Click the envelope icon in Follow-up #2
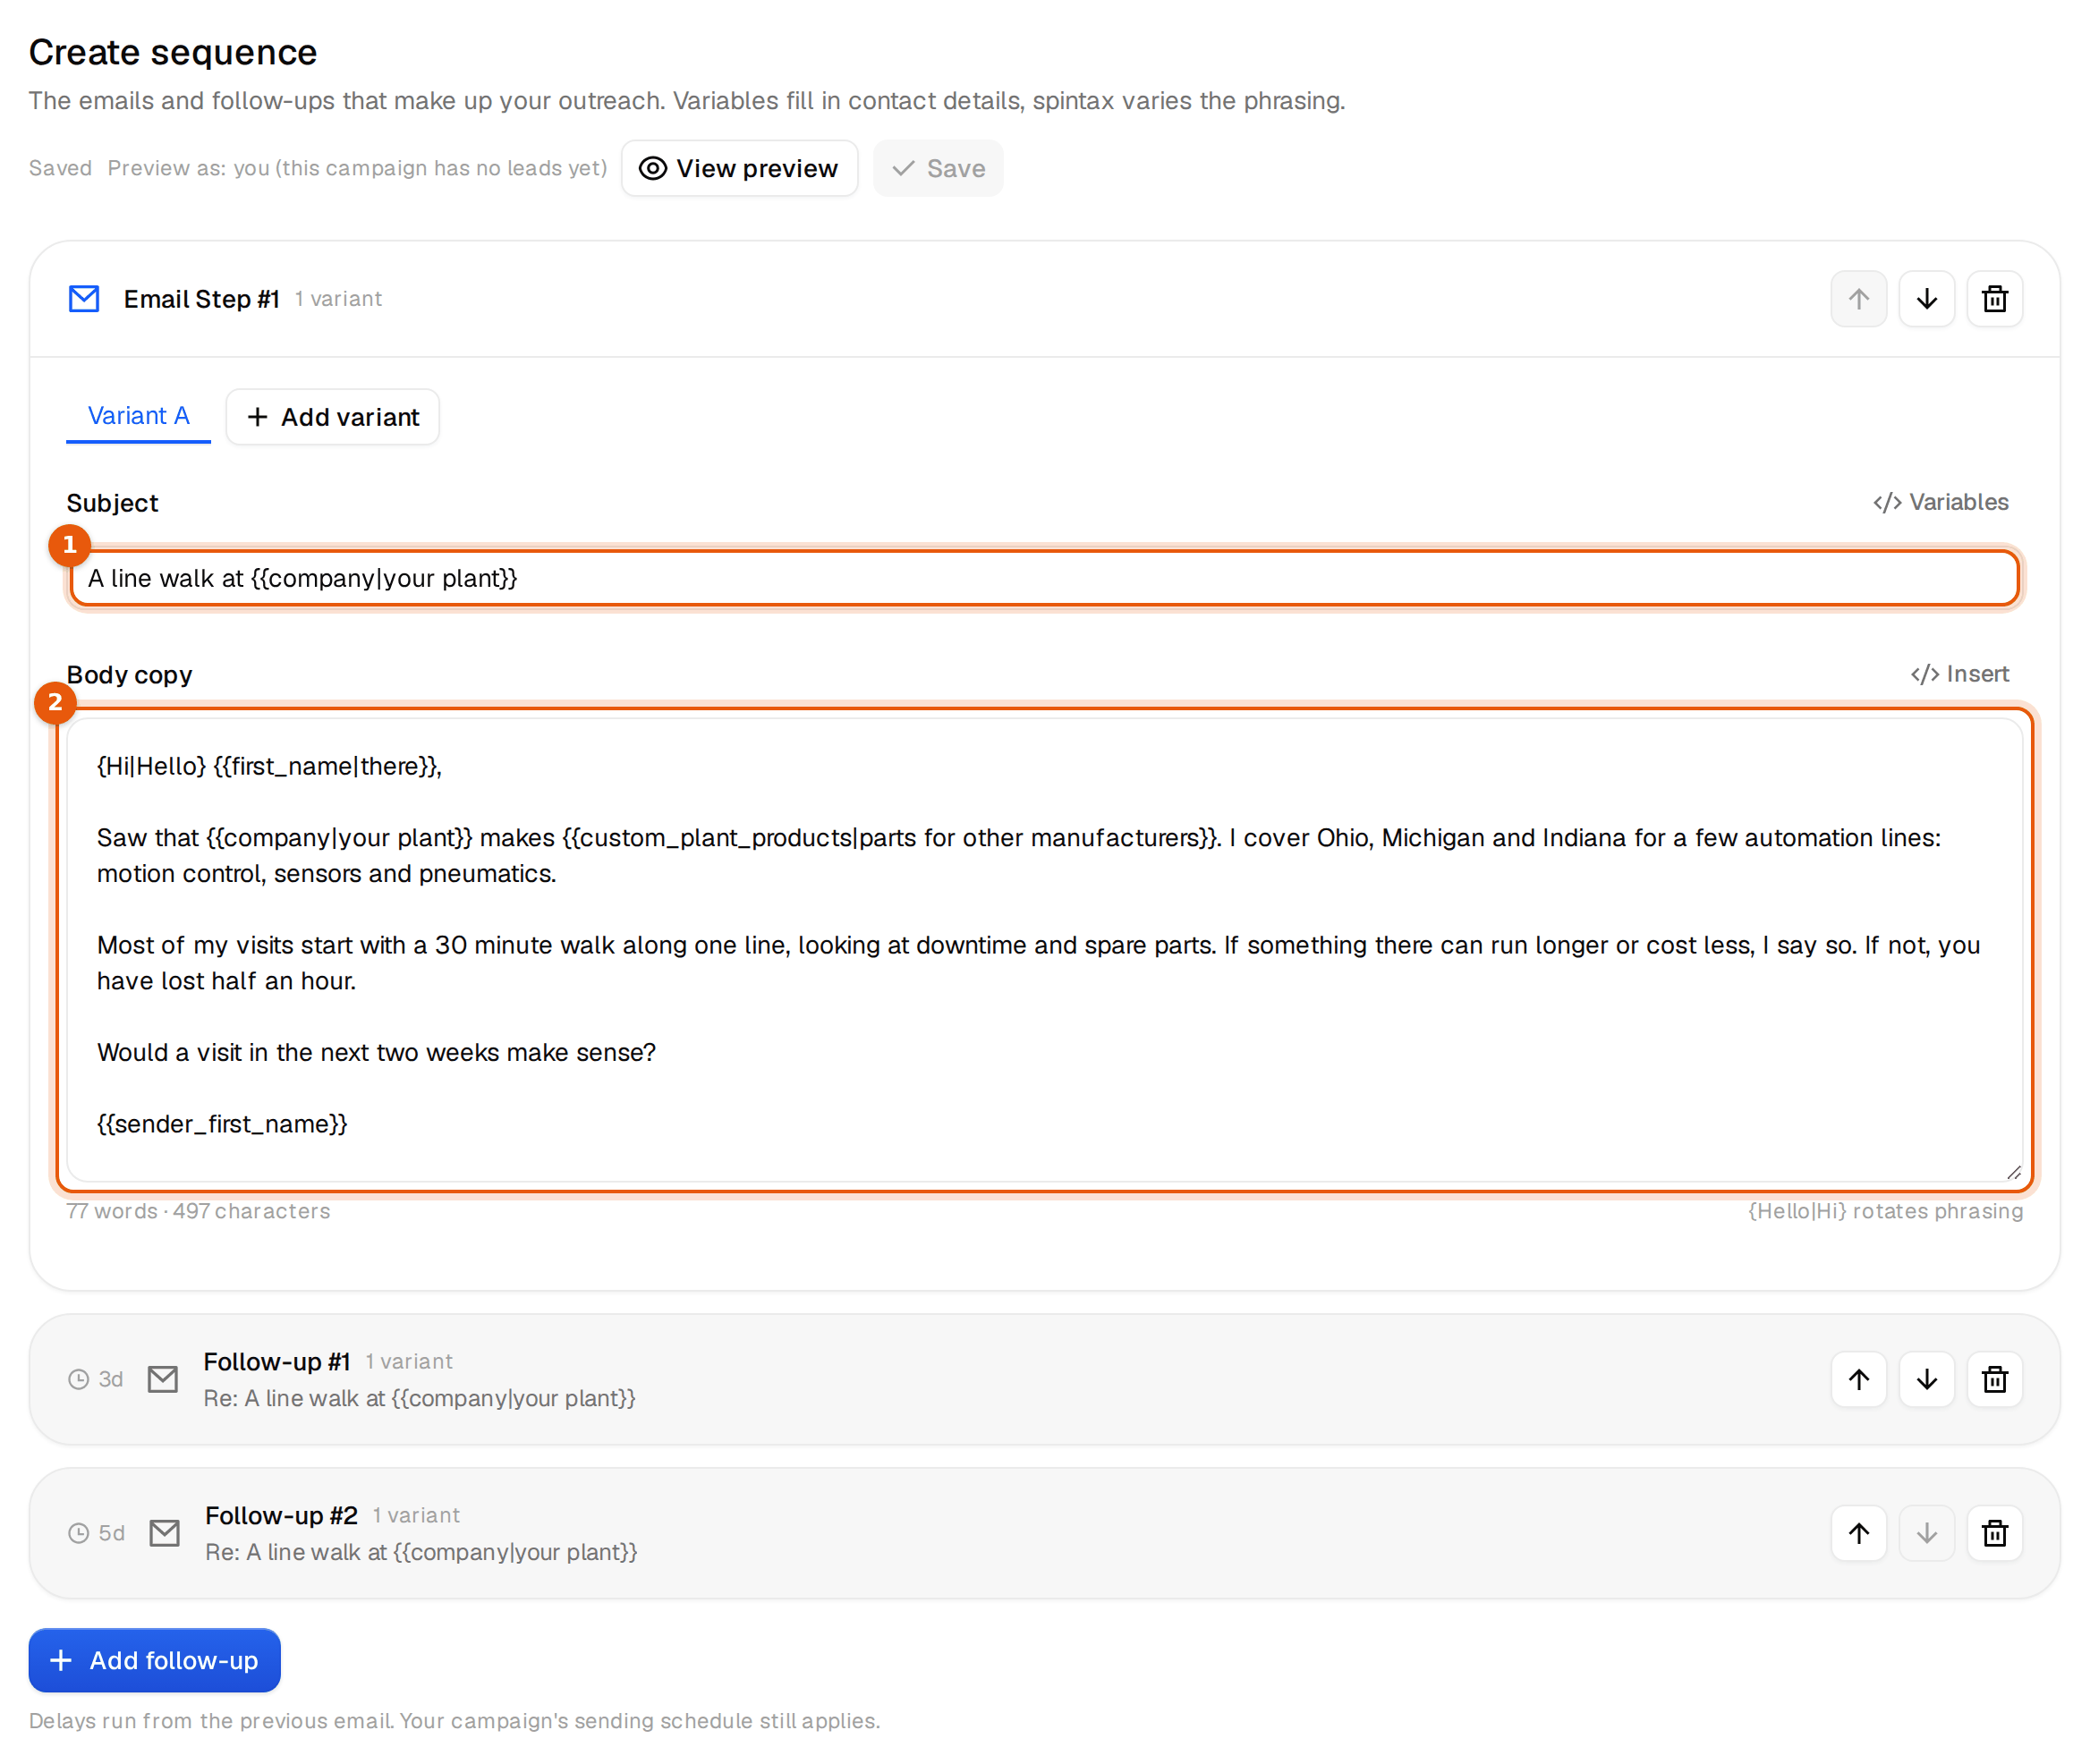This screenshot has width=2090, height=1764. (x=165, y=1533)
